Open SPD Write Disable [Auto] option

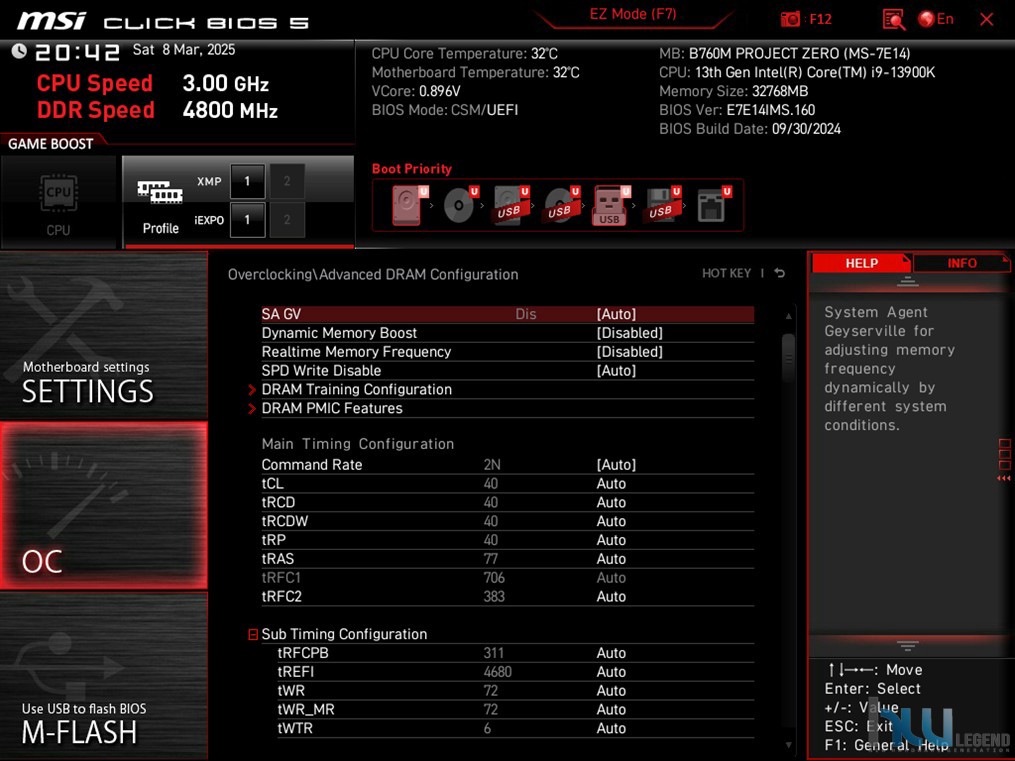click(616, 371)
